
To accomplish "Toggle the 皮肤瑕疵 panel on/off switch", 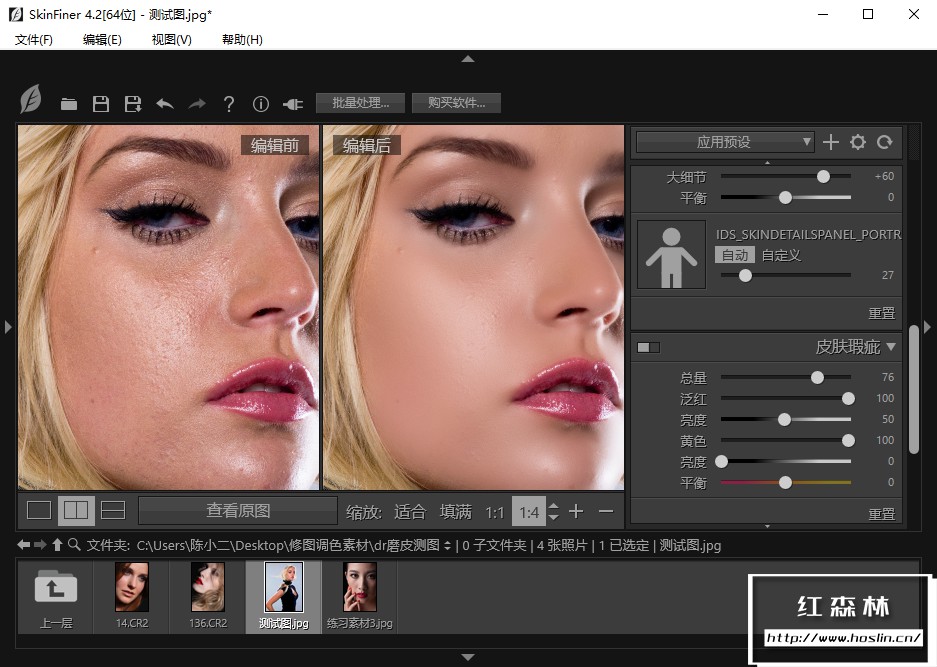I will (x=649, y=347).
